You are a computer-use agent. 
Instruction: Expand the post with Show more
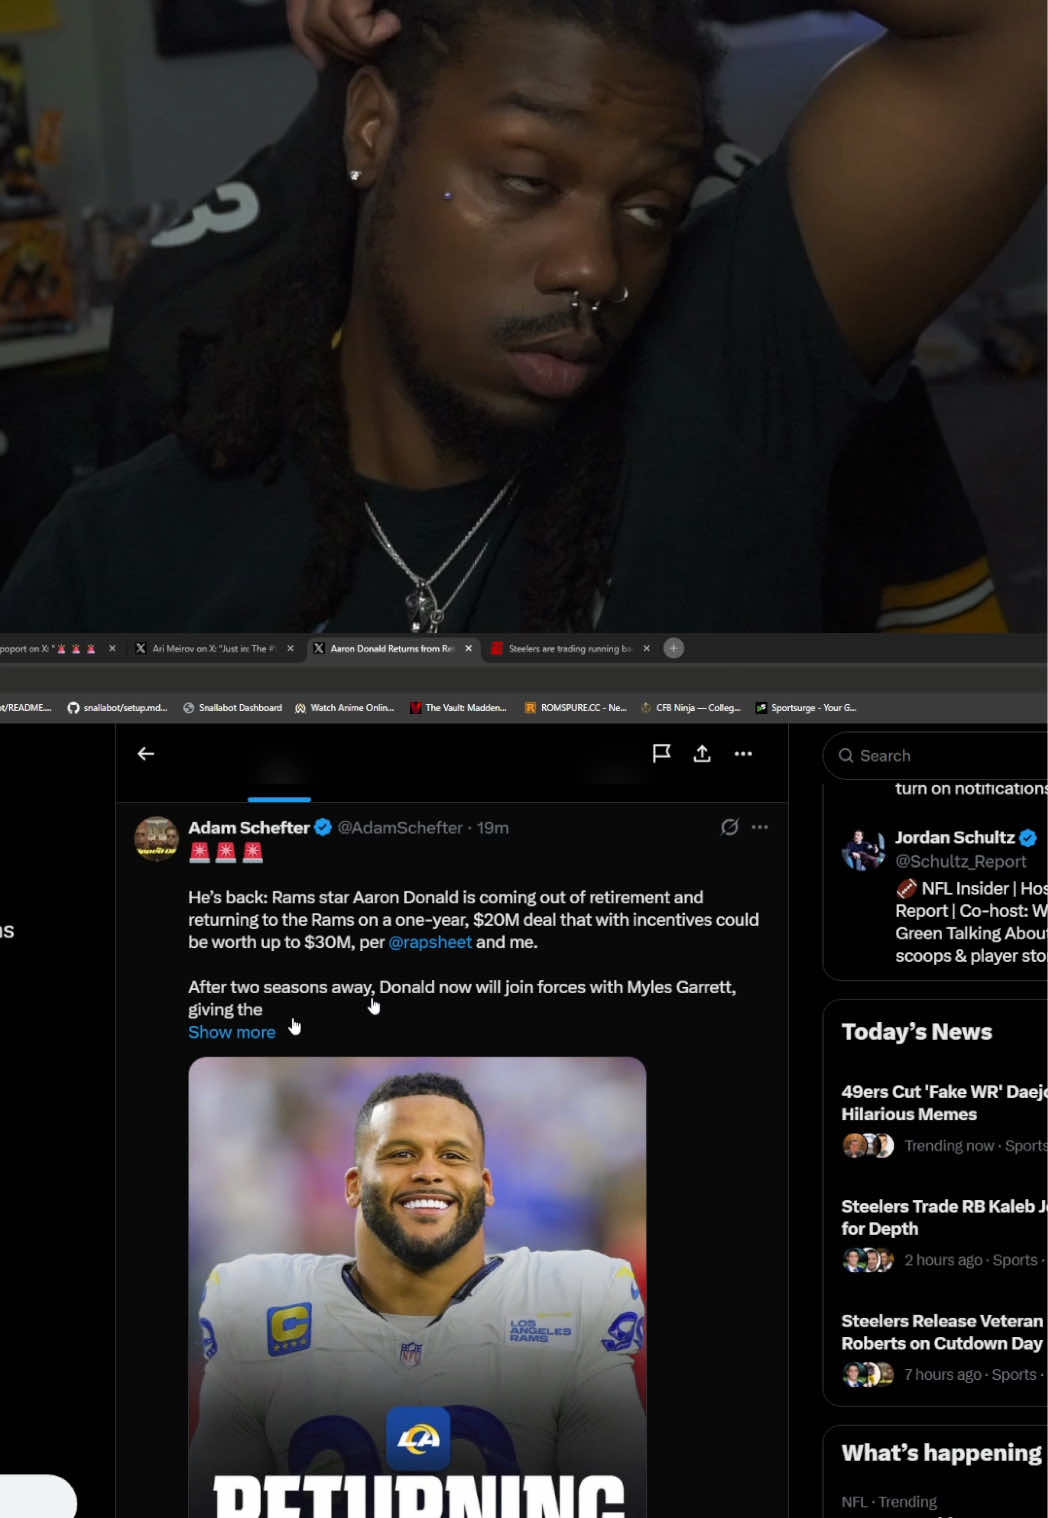coord(232,1032)
